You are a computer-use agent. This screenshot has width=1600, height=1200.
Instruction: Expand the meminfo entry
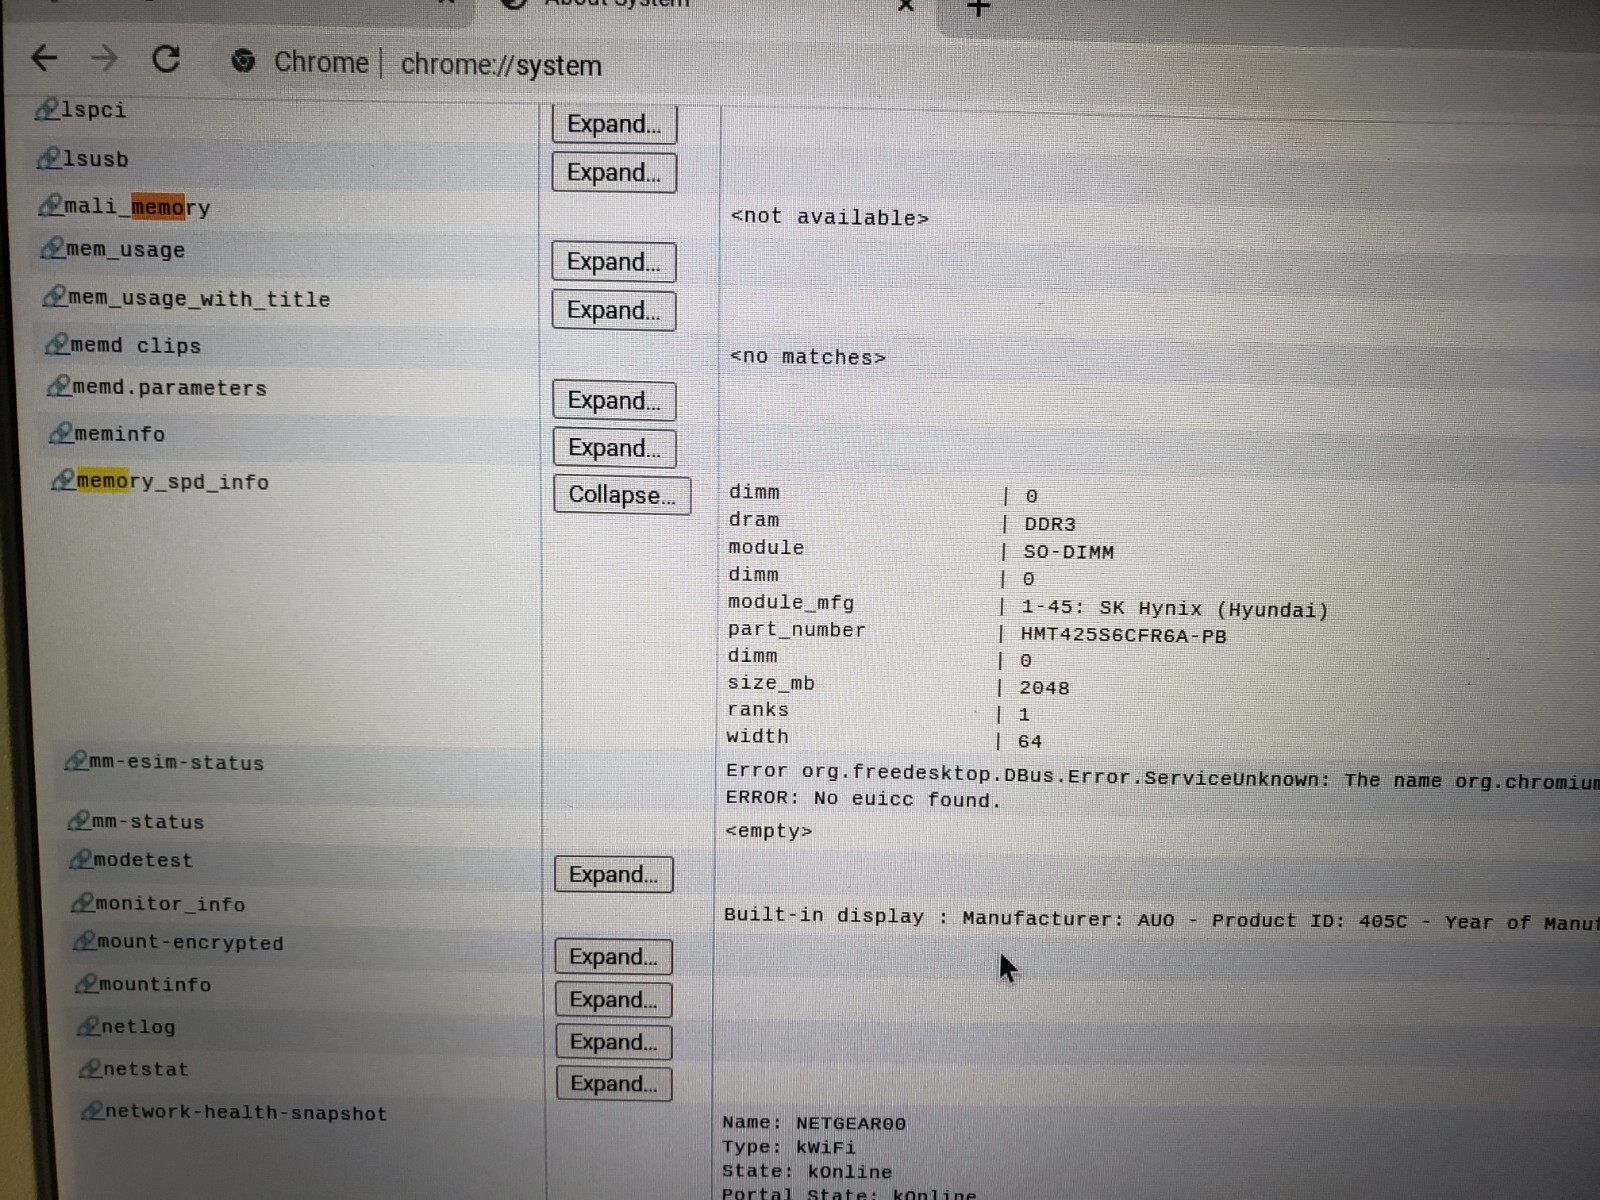pos(614,448)
